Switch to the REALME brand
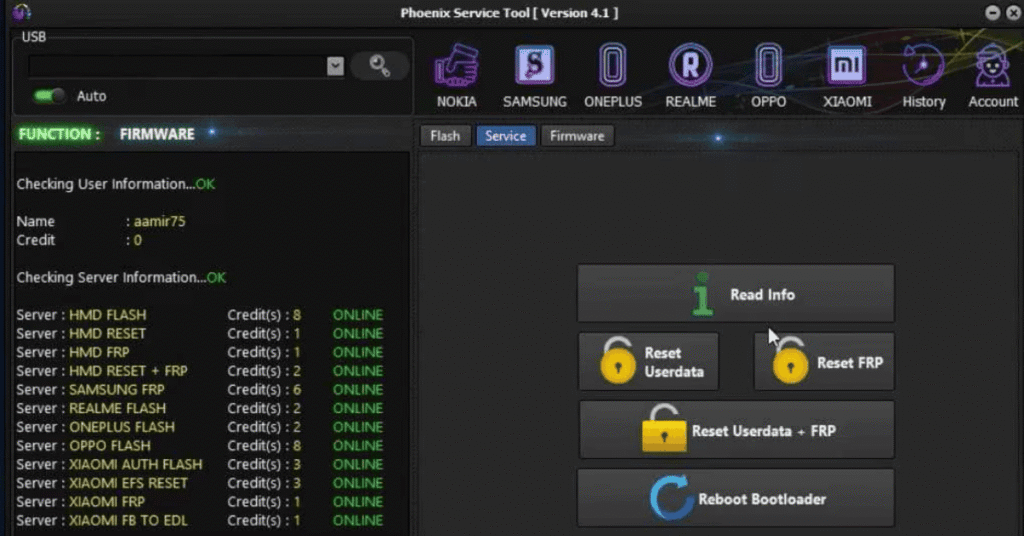The width and height of the screenshot is (1024, 536). pyautogui.click(x=690, y=76)
